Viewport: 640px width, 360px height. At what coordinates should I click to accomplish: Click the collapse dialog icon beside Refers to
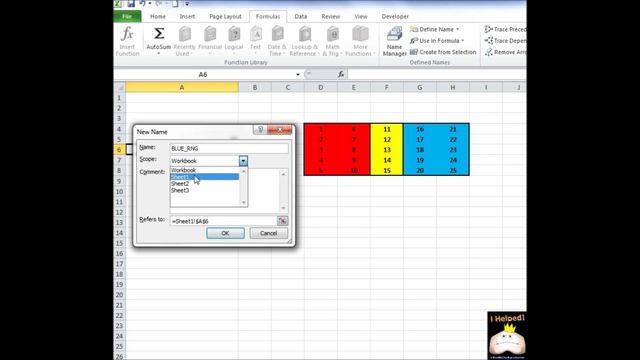click(282, 221)
